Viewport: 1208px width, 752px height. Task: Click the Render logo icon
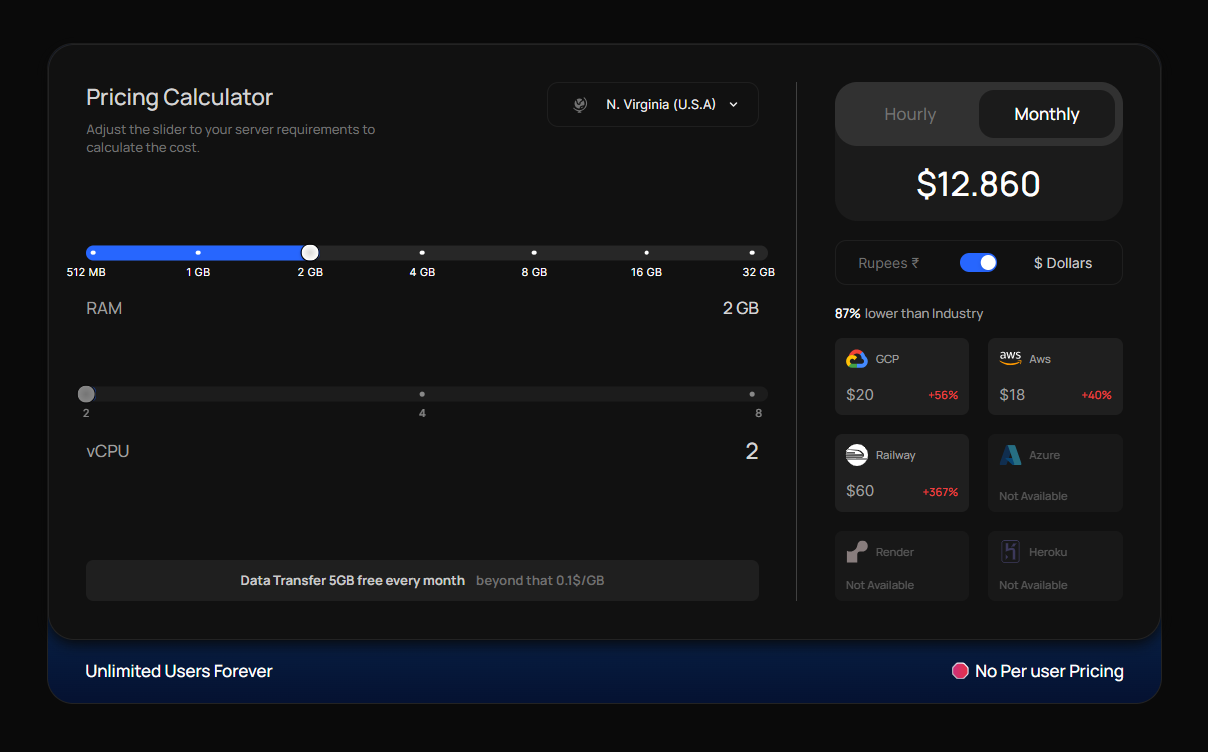(x=856, y=552)
